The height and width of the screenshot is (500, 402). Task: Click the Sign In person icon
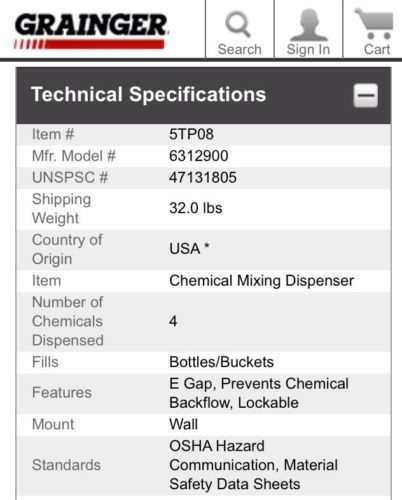pos(309,25)
